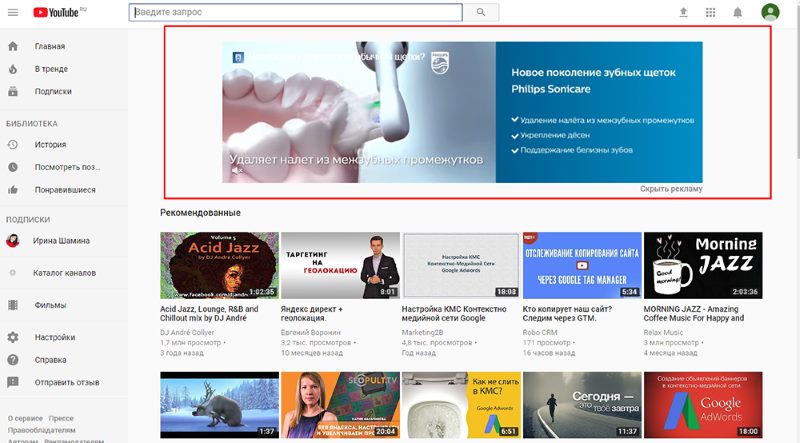Click channel name Евгений Воронин
Screen dimensions: 800x443
(x=311, y=332)
